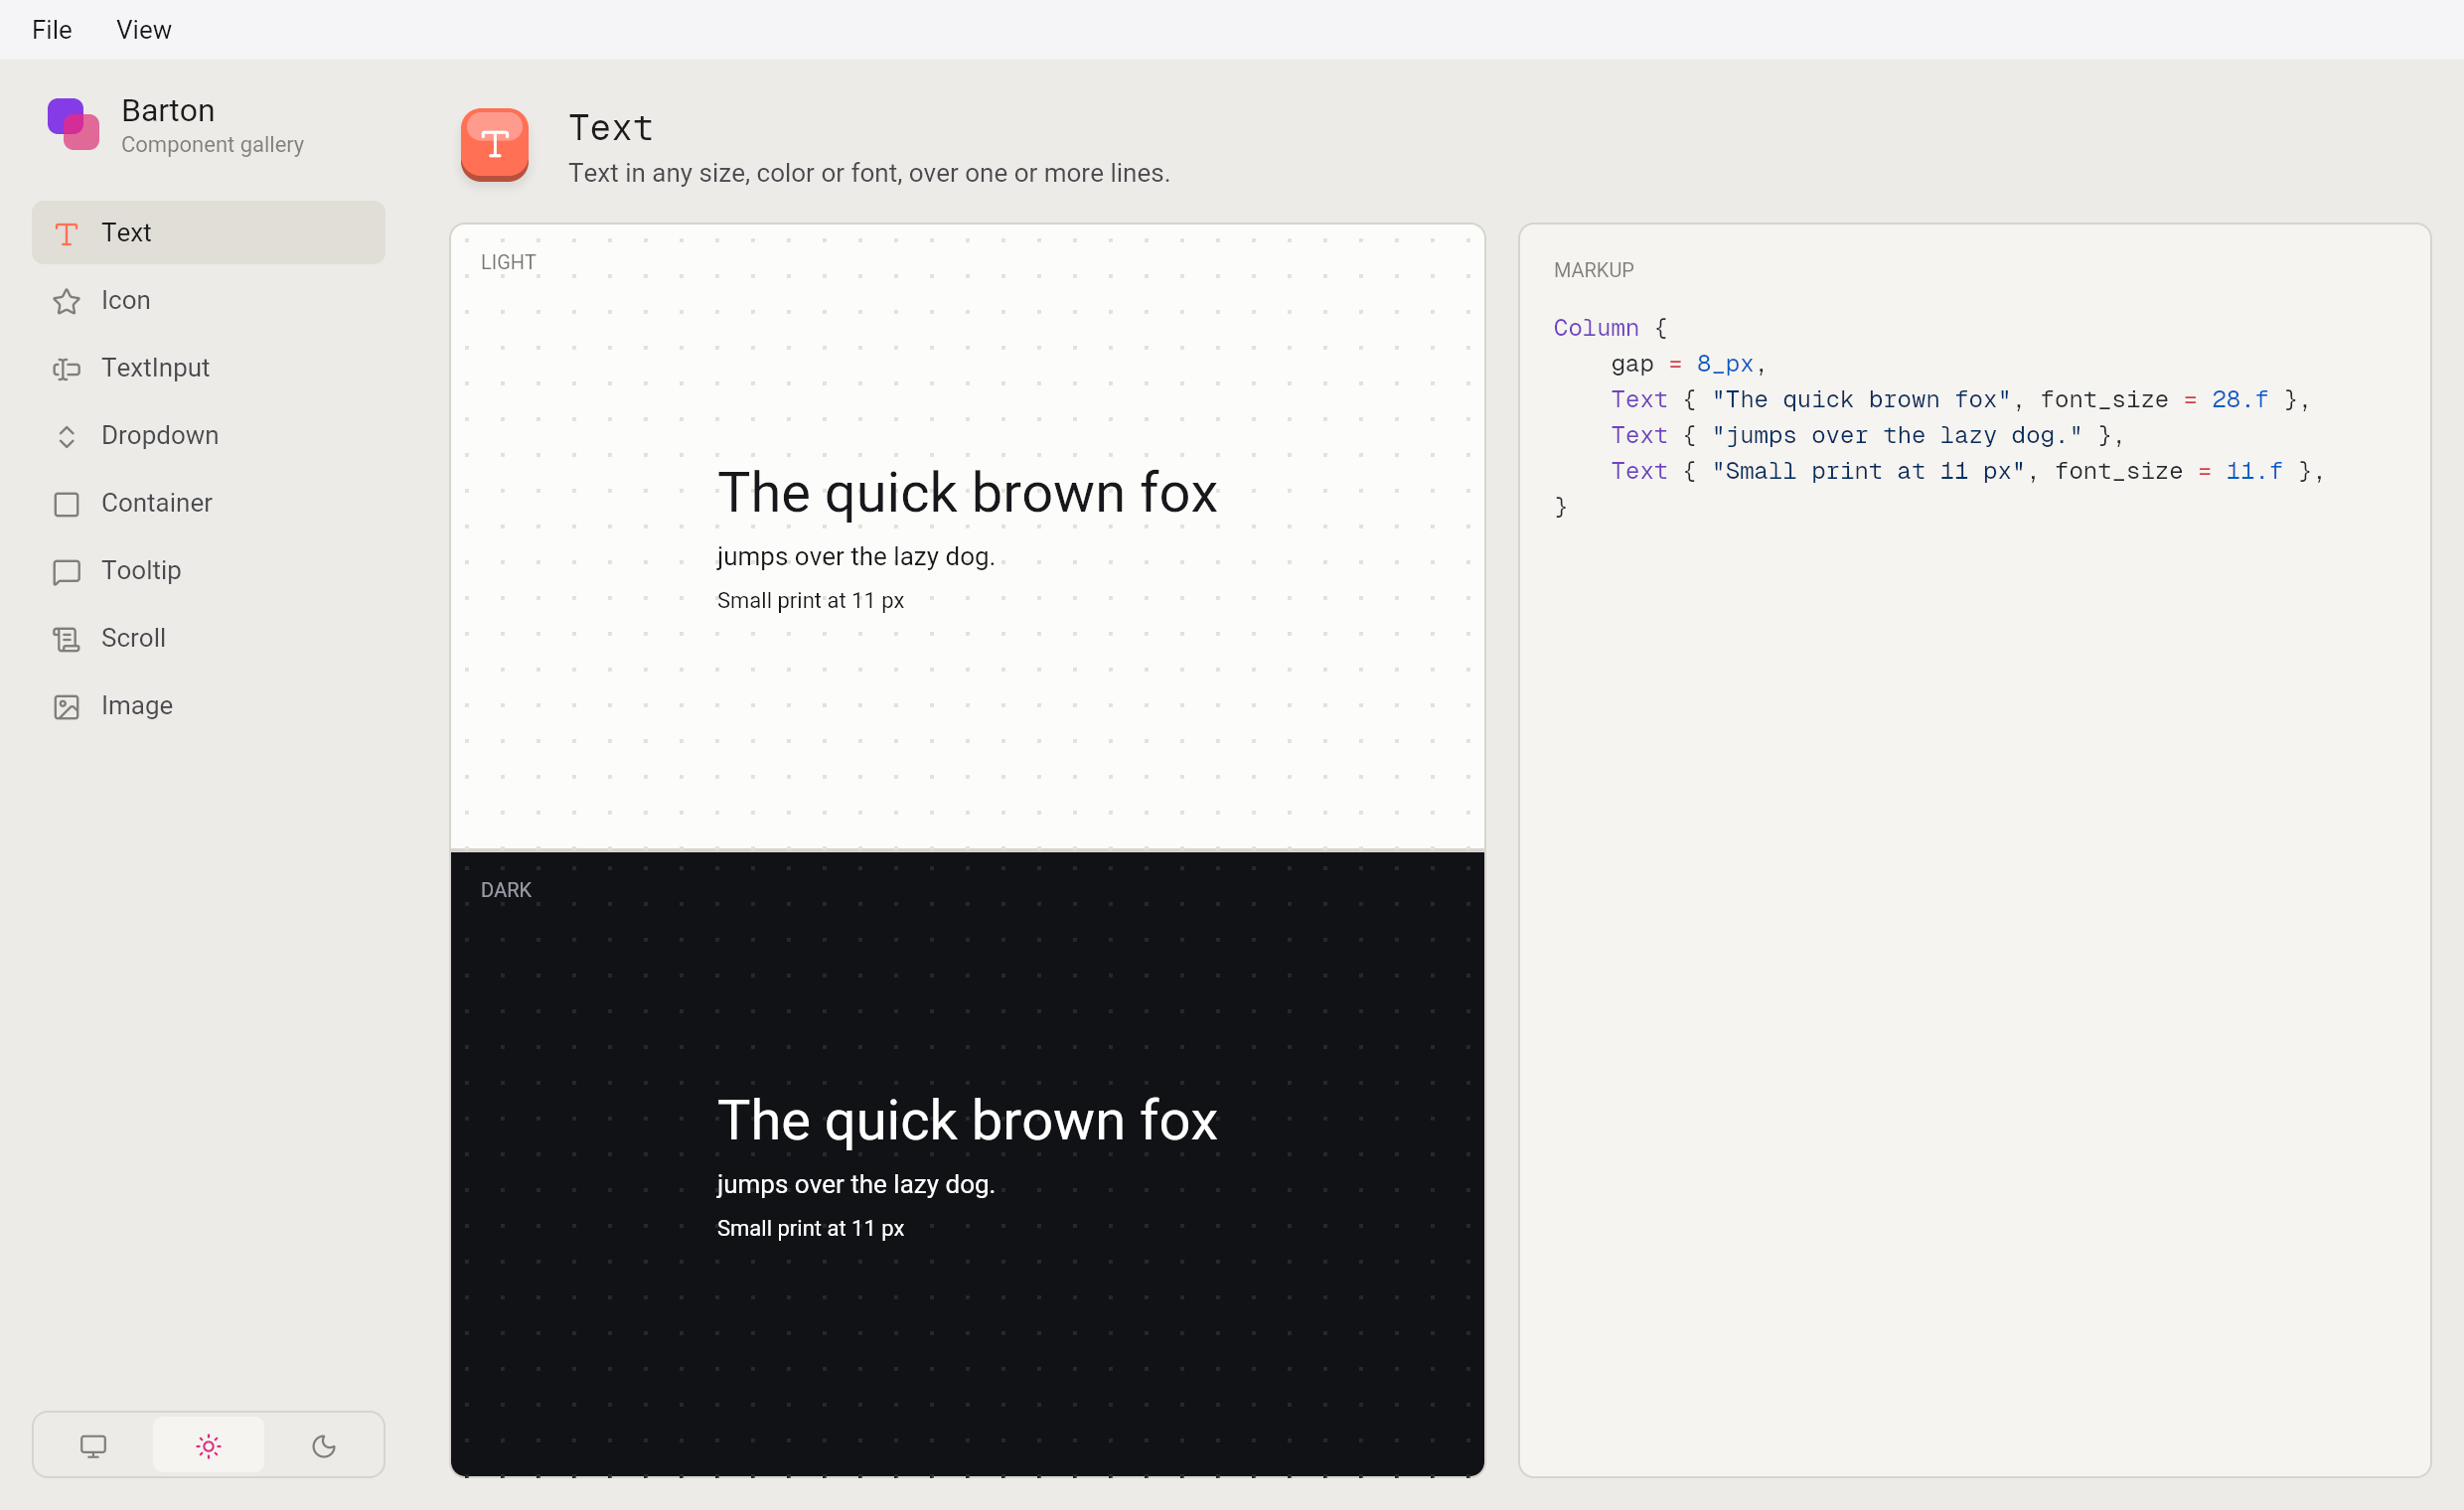Click the orange Text header icon
Screen dimensions: 2464x1510
494,145
